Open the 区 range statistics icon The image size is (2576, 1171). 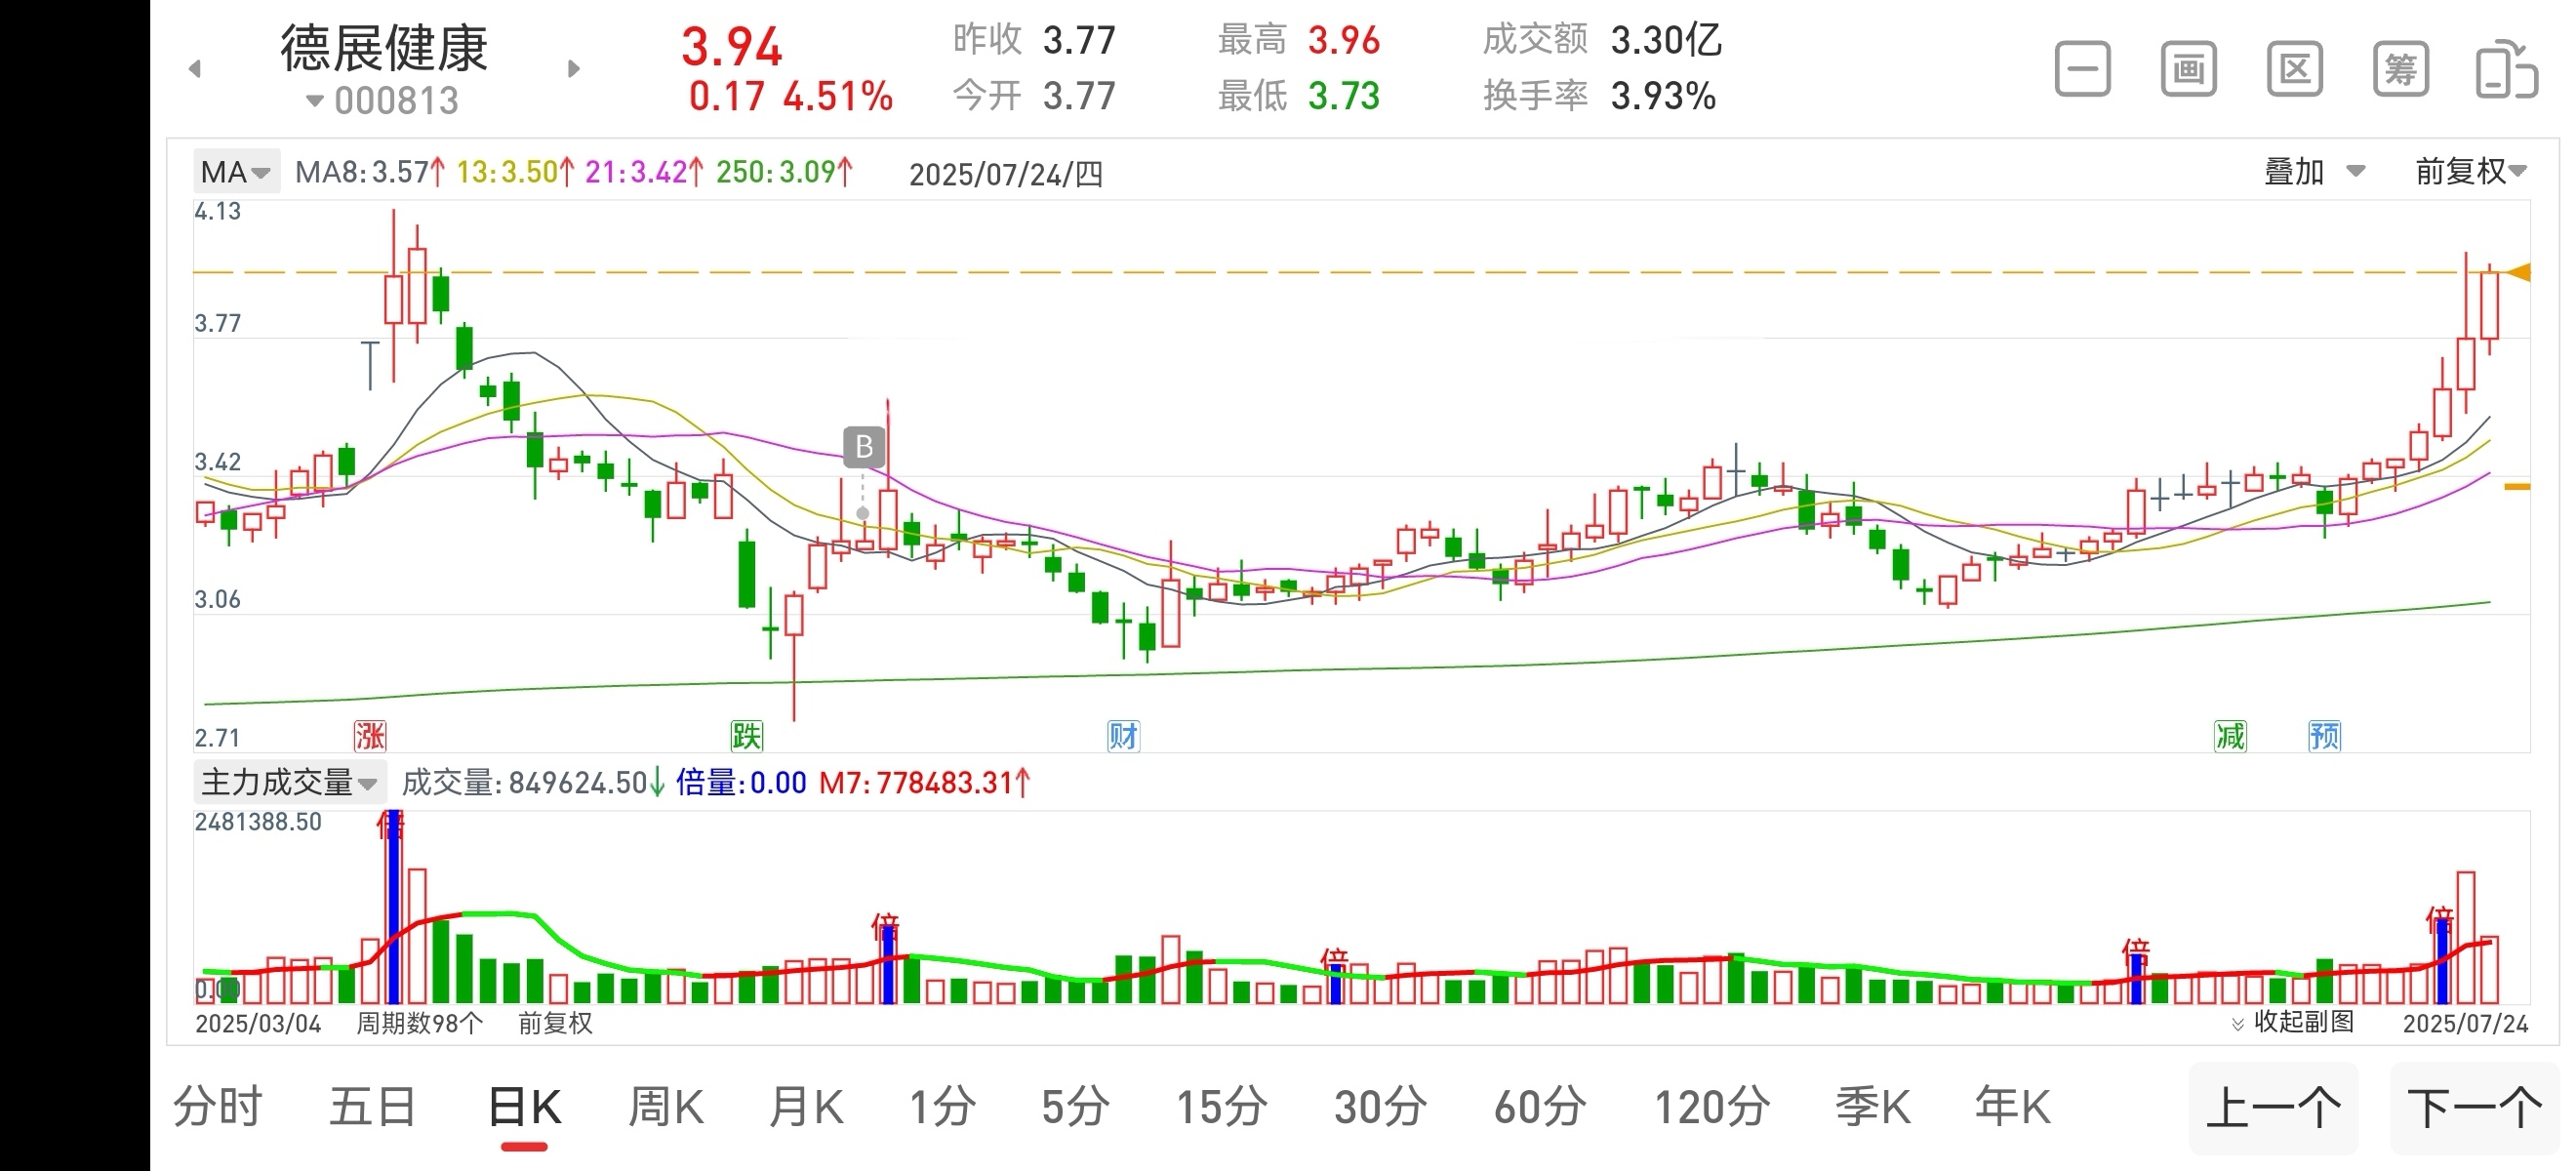(2294, 69)
